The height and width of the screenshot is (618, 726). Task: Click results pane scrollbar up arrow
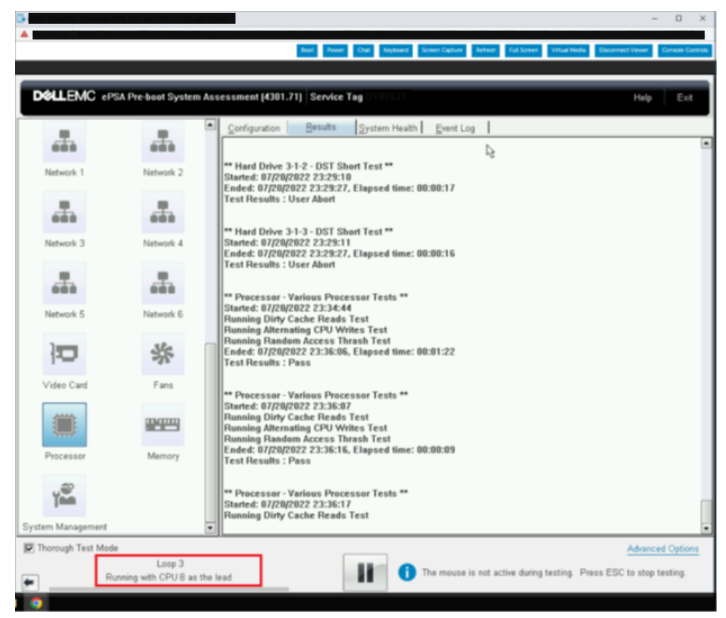click(706, 144)
